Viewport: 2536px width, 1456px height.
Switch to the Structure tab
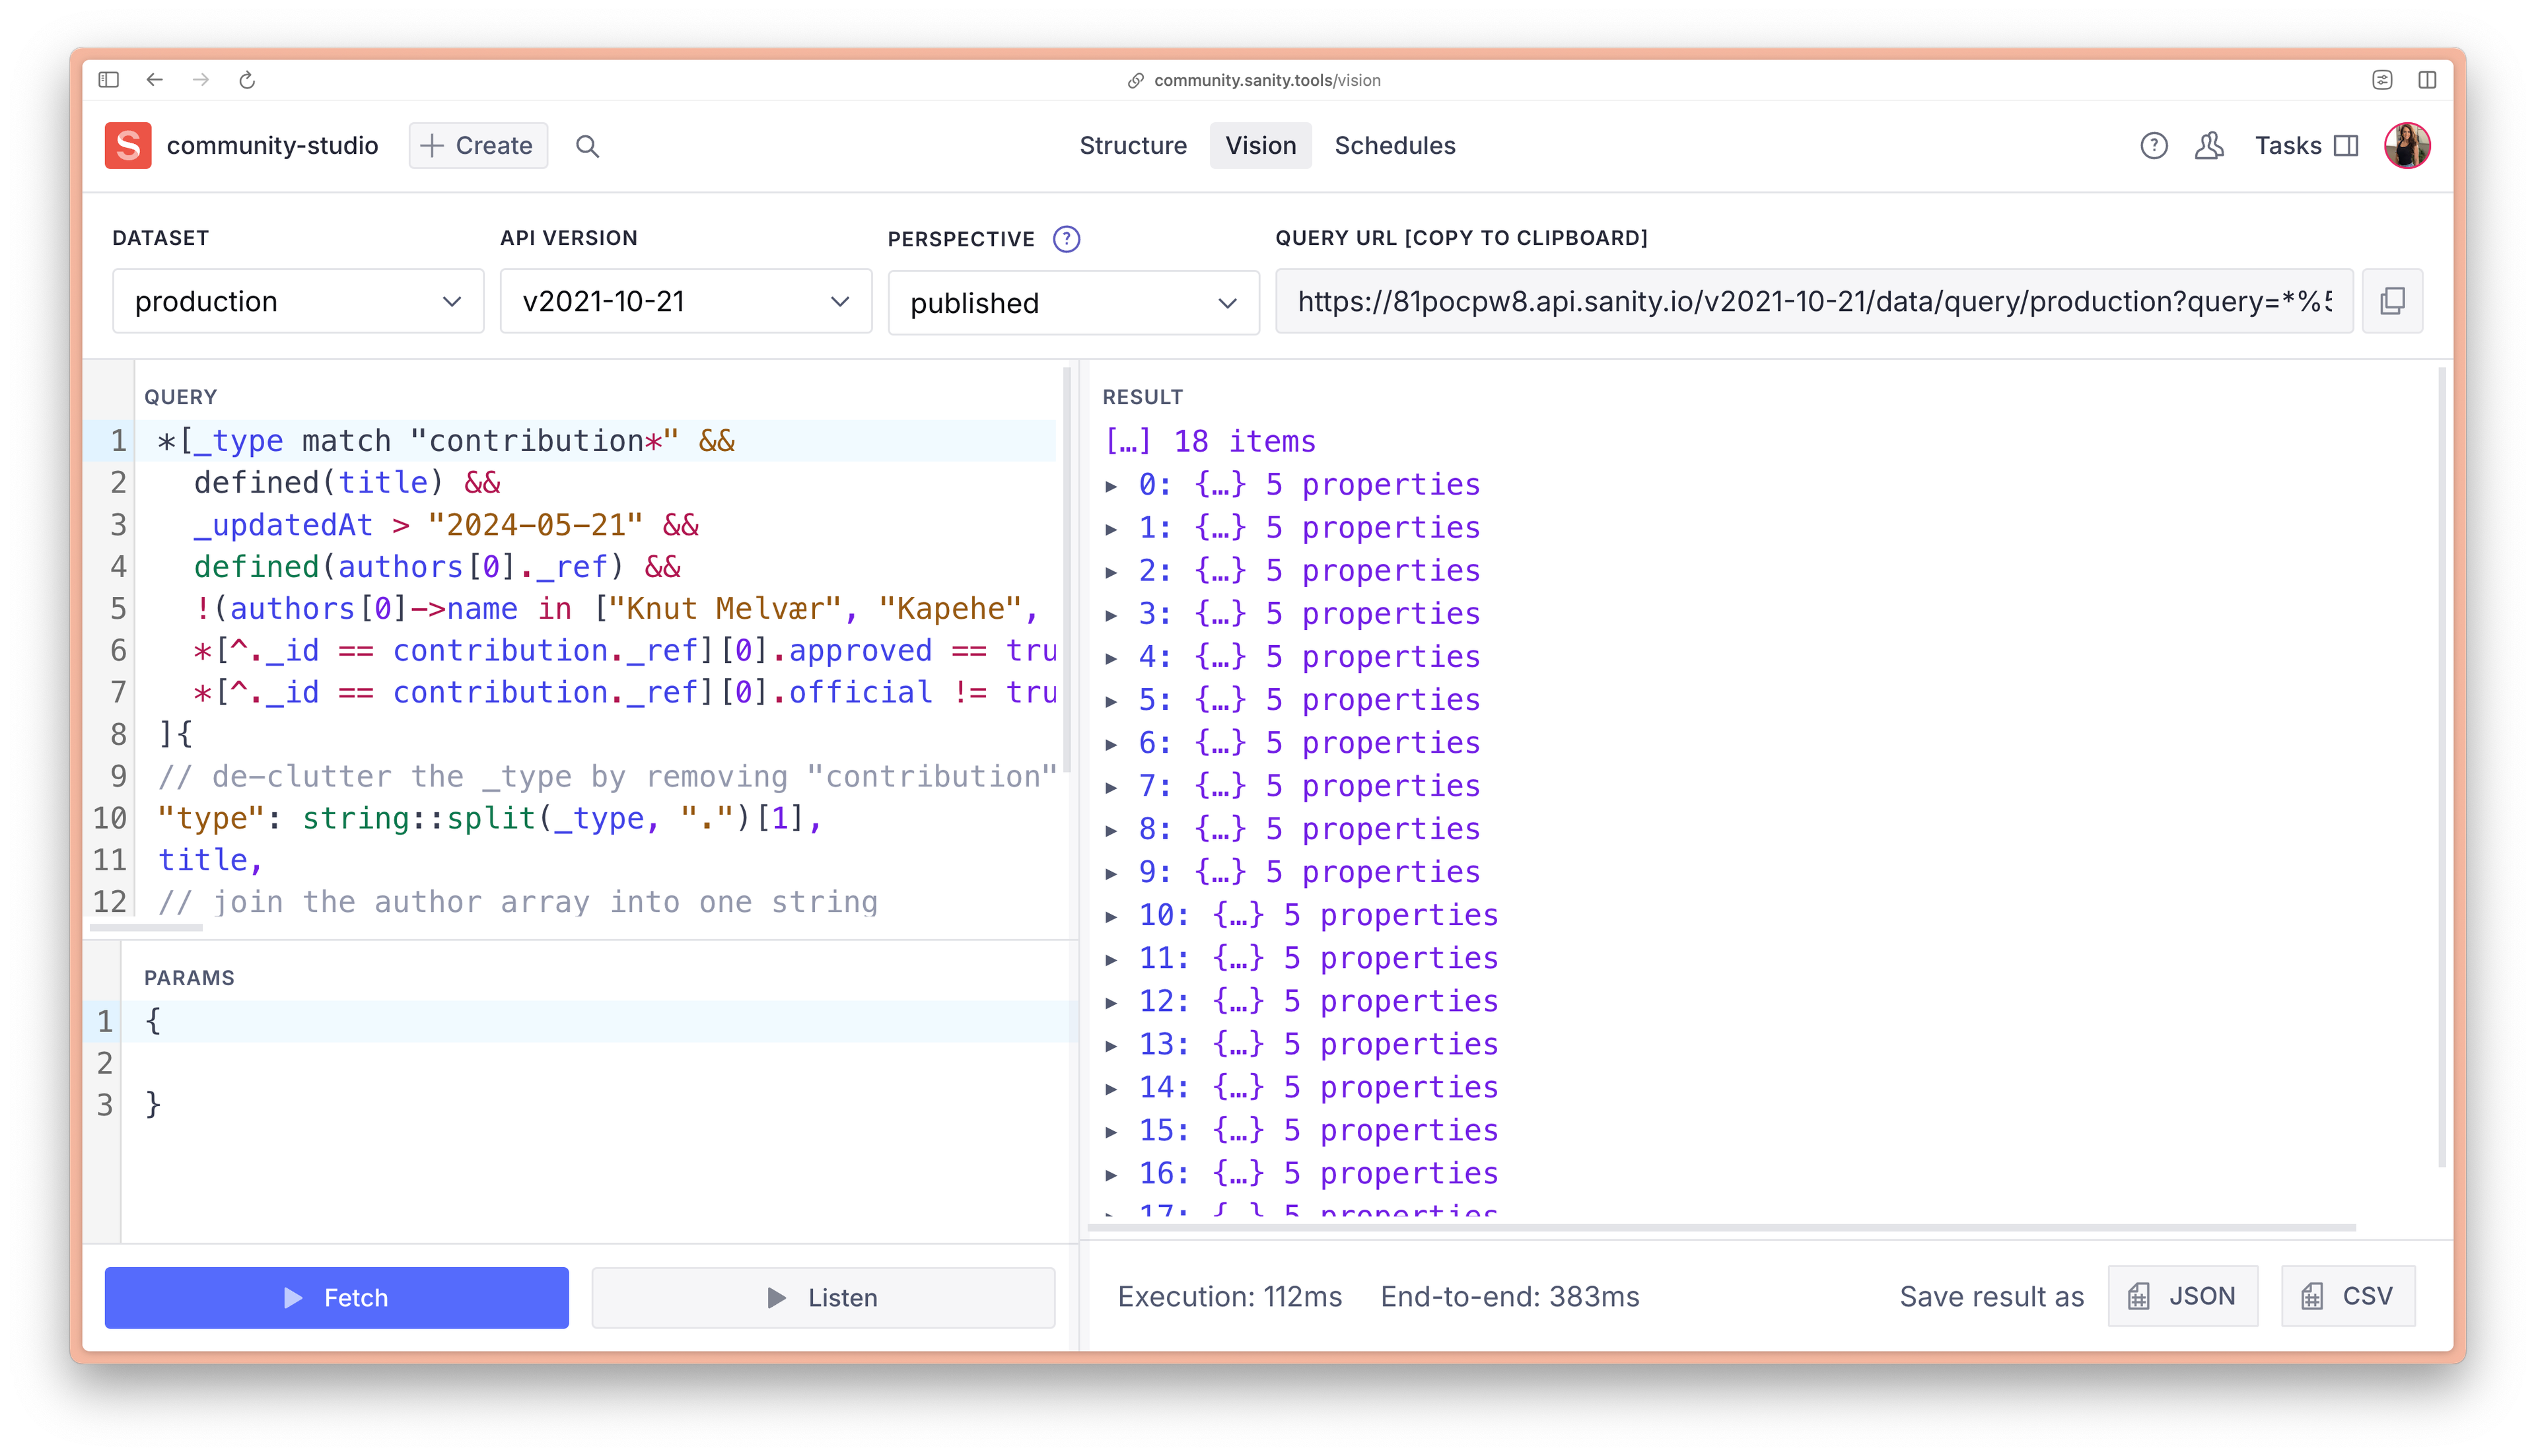1133,146
